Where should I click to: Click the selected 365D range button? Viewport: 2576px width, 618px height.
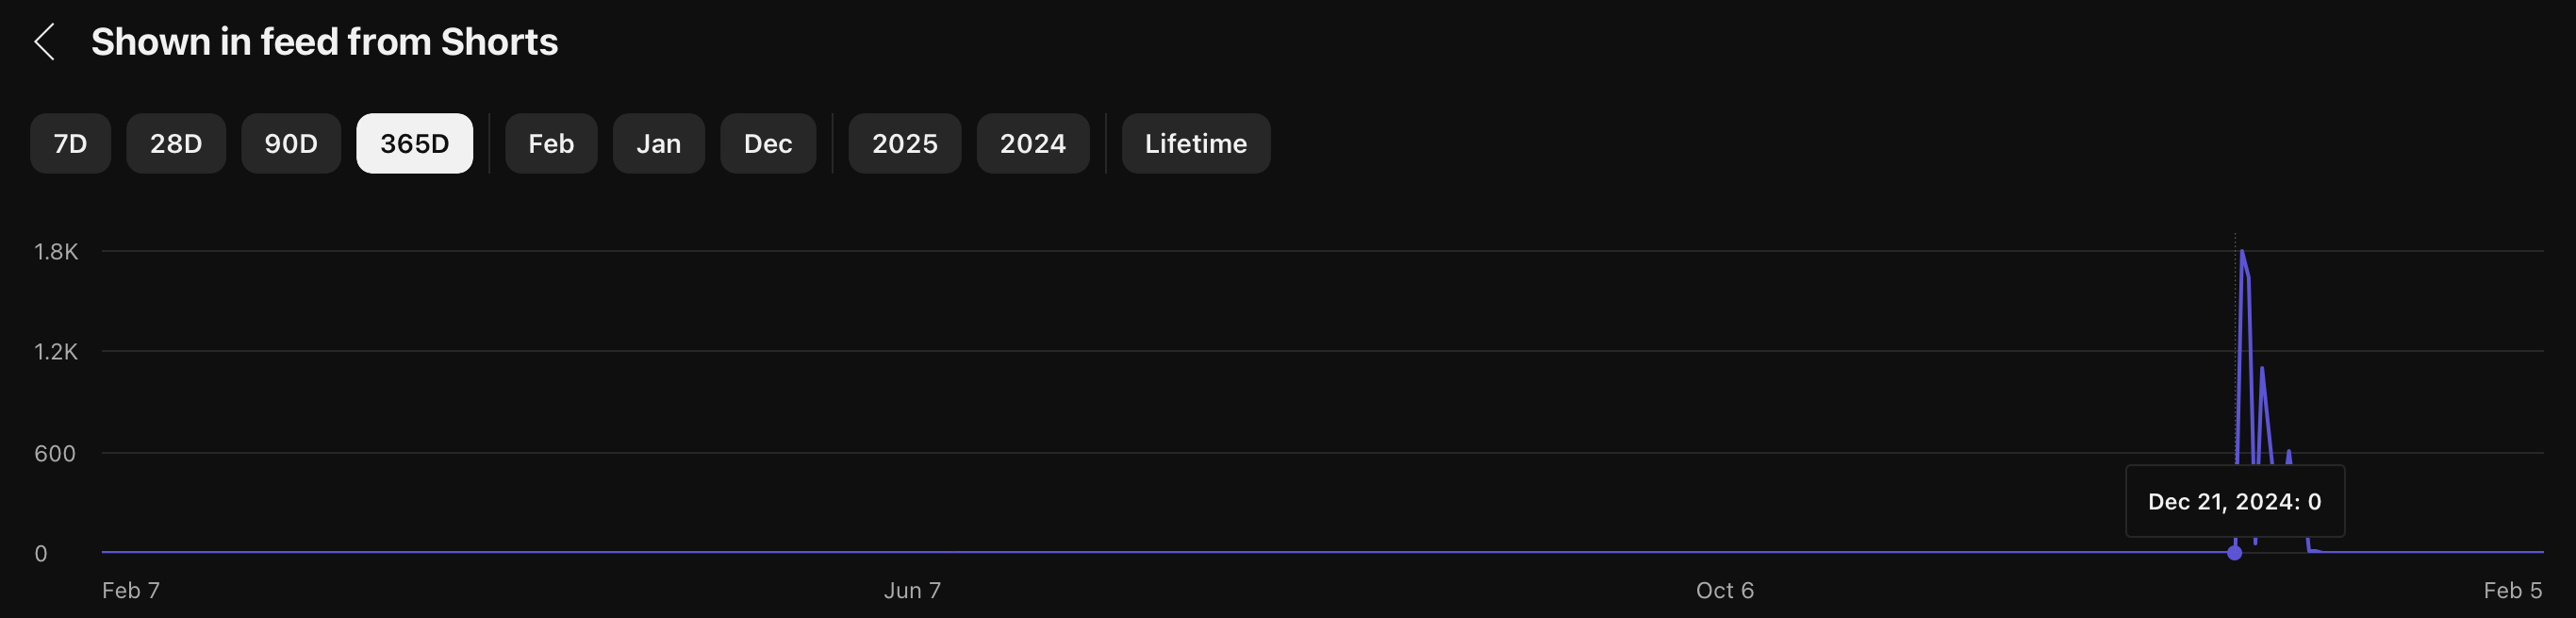[414, 143]
